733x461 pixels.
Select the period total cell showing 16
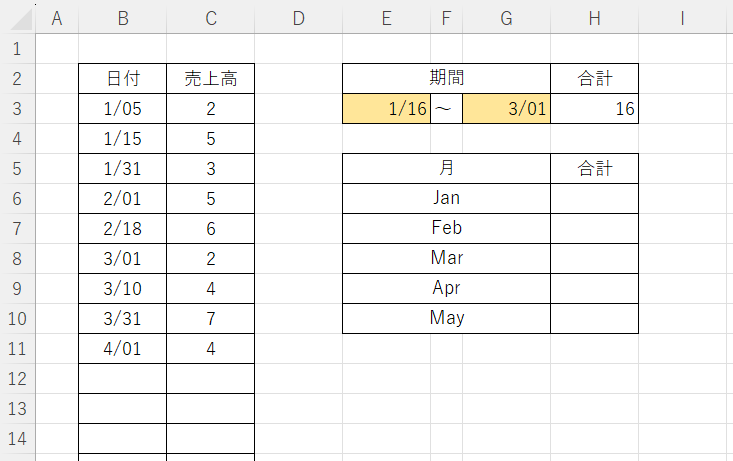(594, 109)
